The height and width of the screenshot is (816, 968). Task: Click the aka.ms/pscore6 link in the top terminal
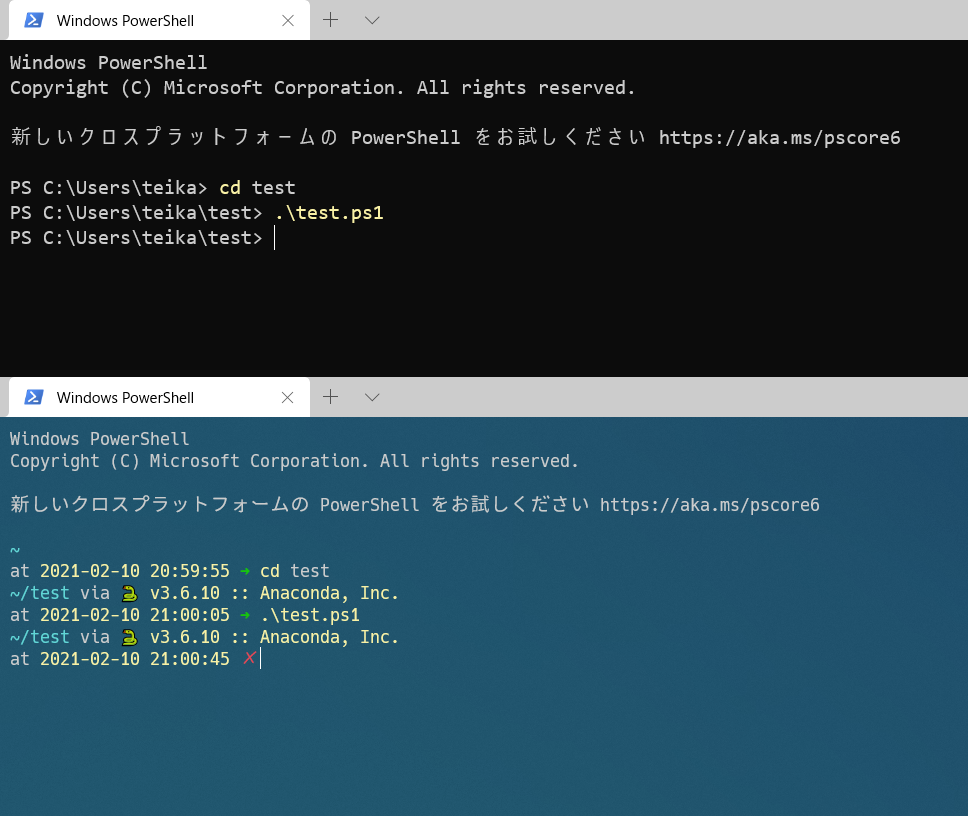point(779,138)
